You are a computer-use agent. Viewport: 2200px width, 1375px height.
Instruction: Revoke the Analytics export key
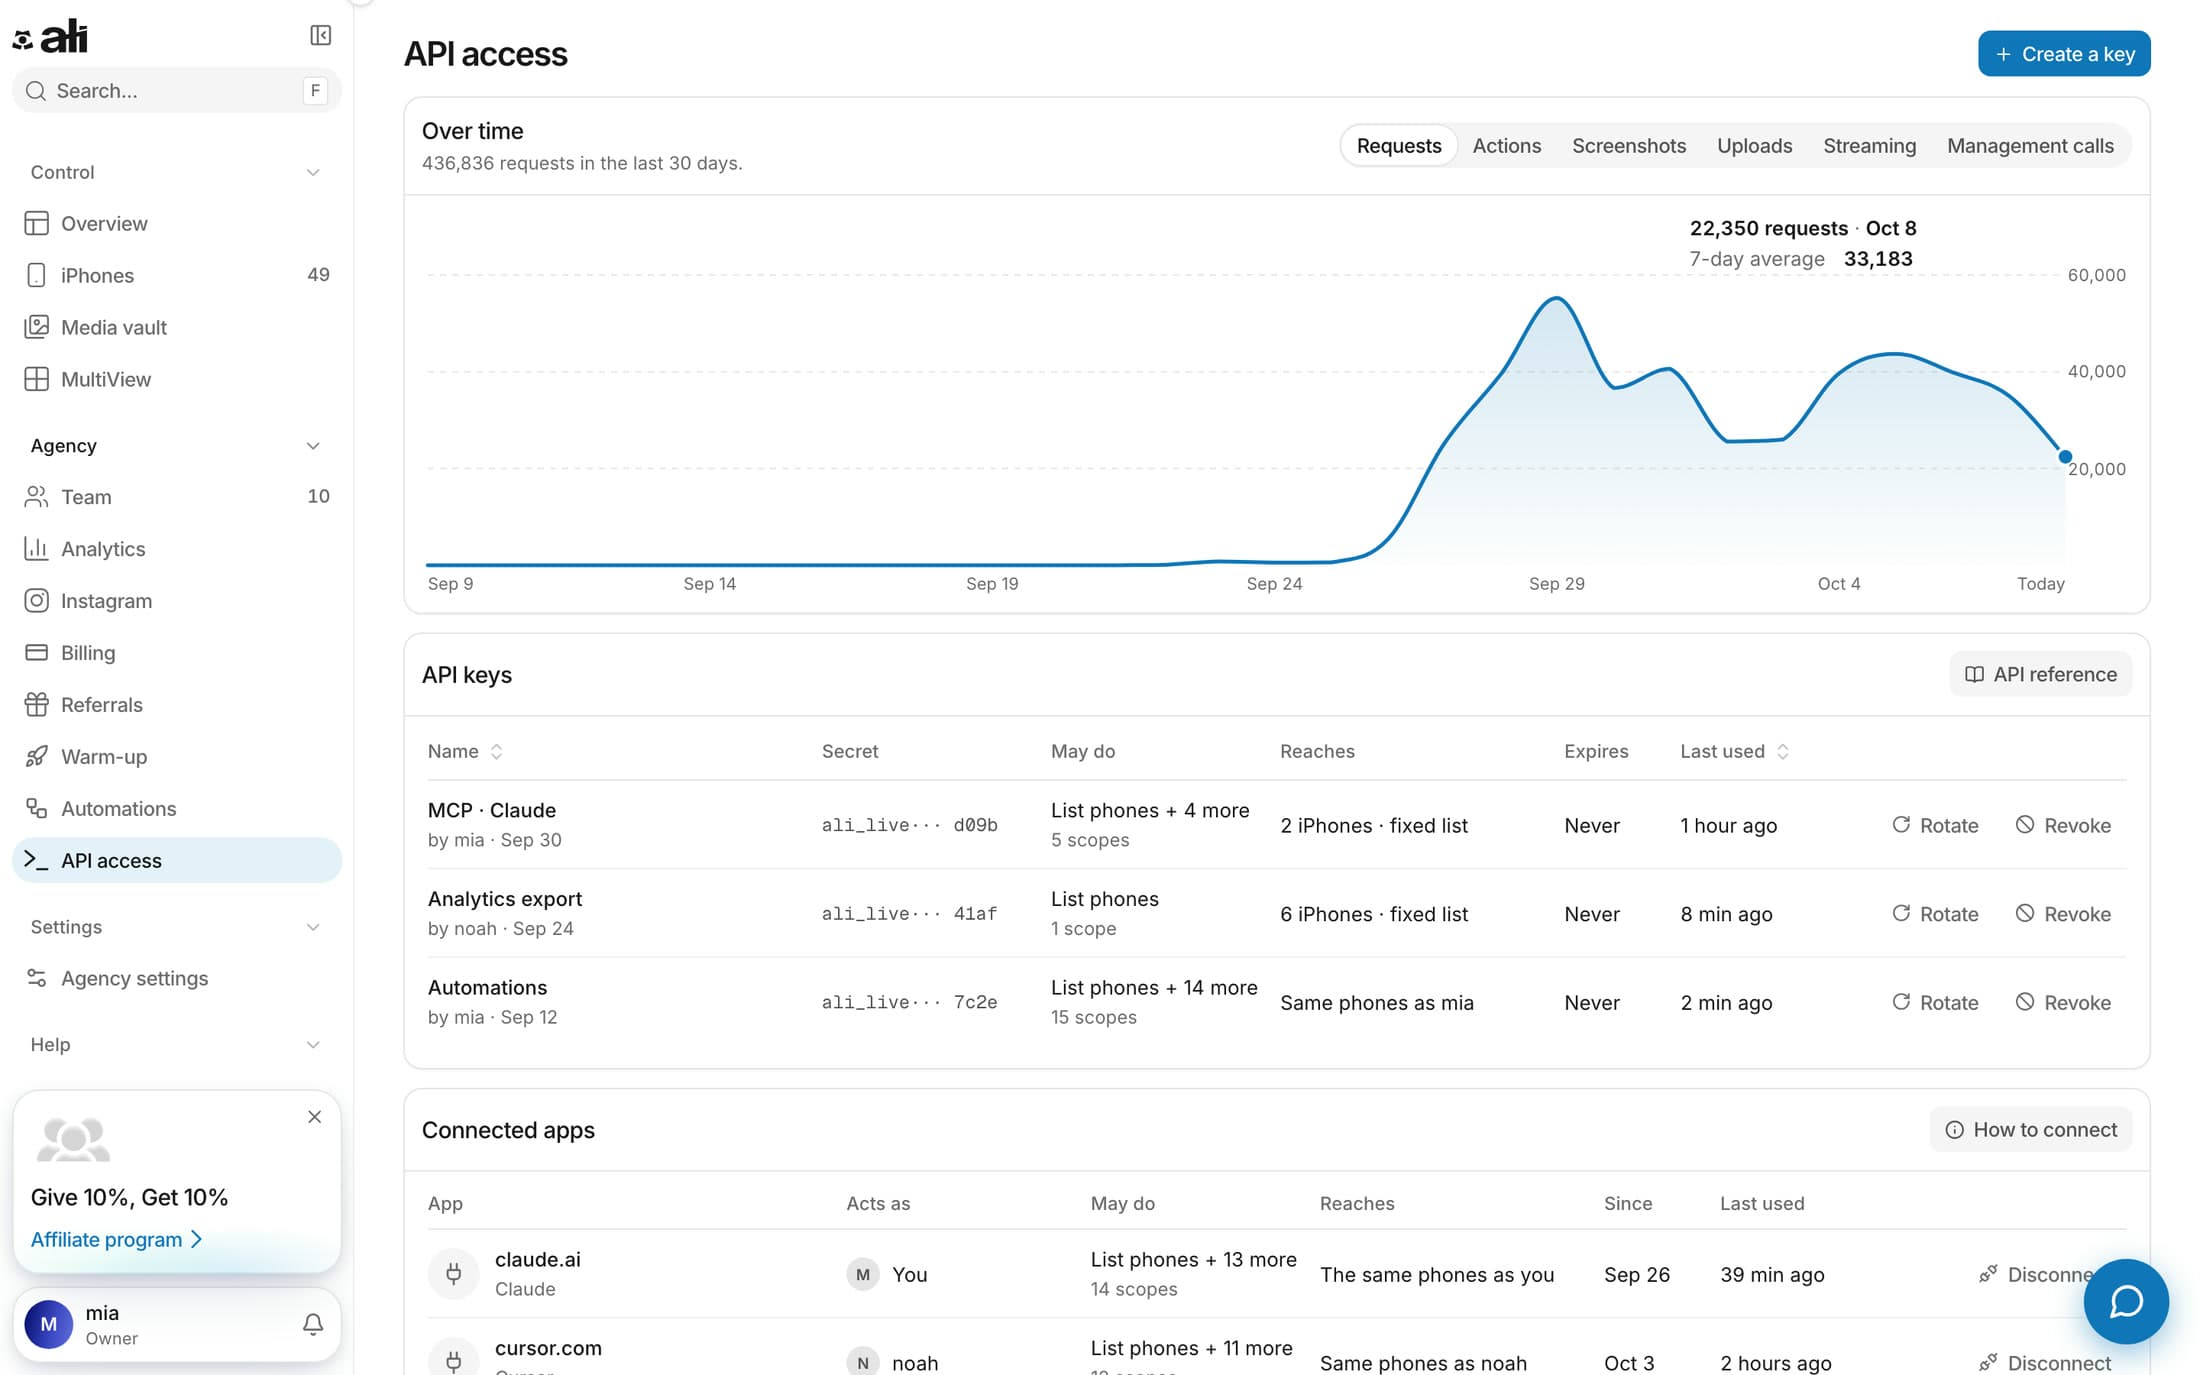coord(2063,915)
